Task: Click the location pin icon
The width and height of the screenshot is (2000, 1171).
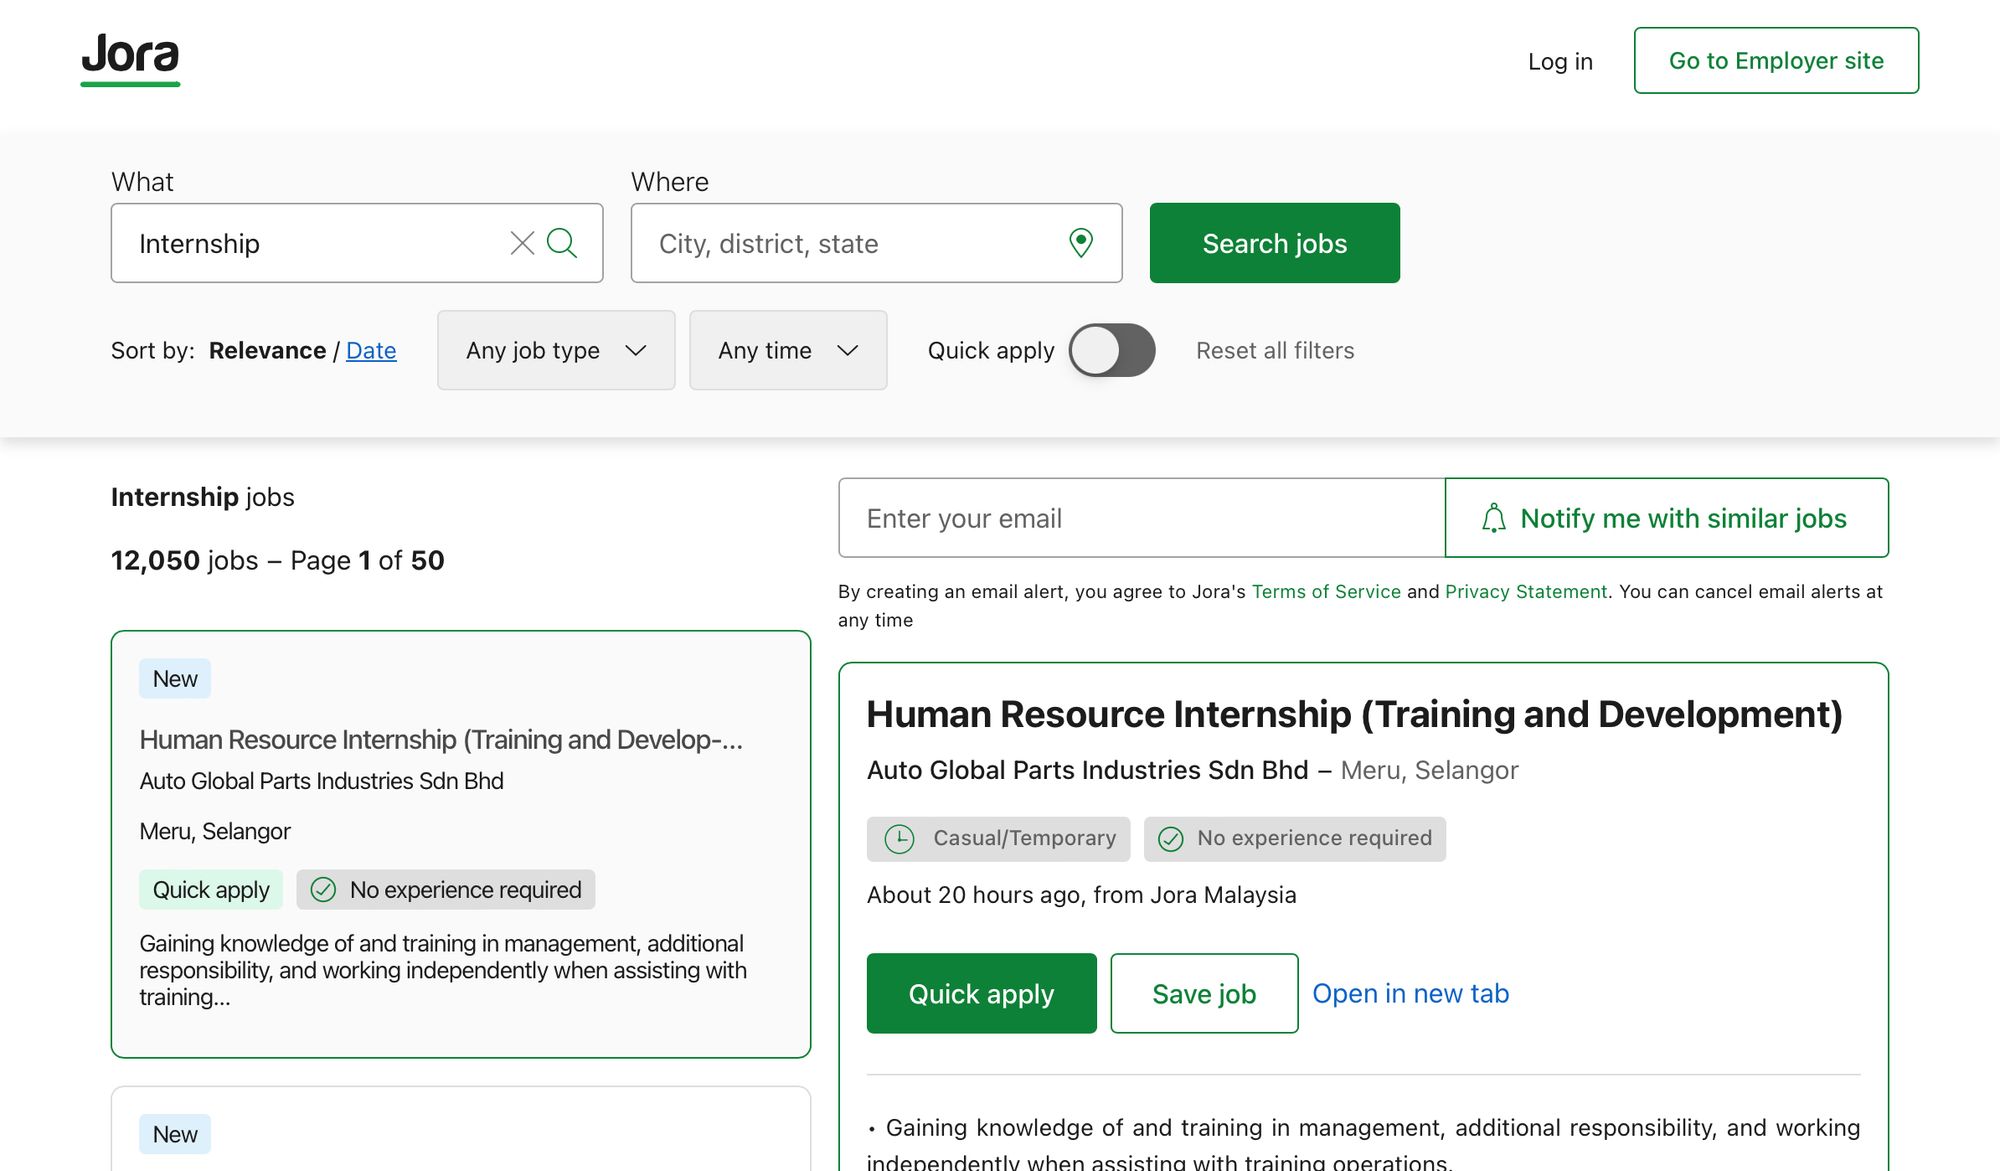Action: 1081,243
